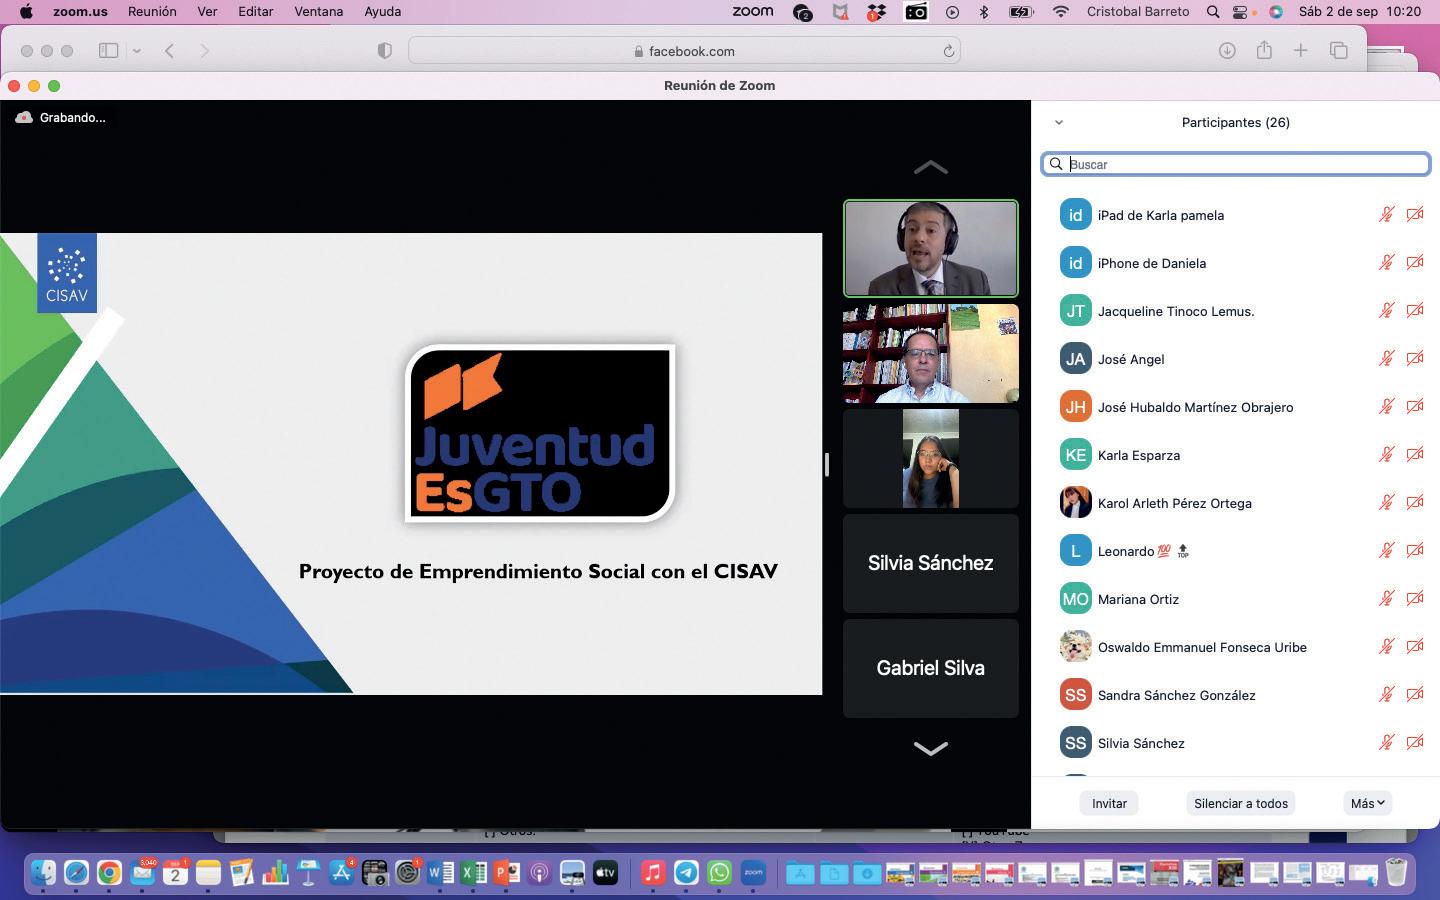Open the Ventana menu
The width and height of the screenshot is (1440, 900).
(x=319, y=12)
